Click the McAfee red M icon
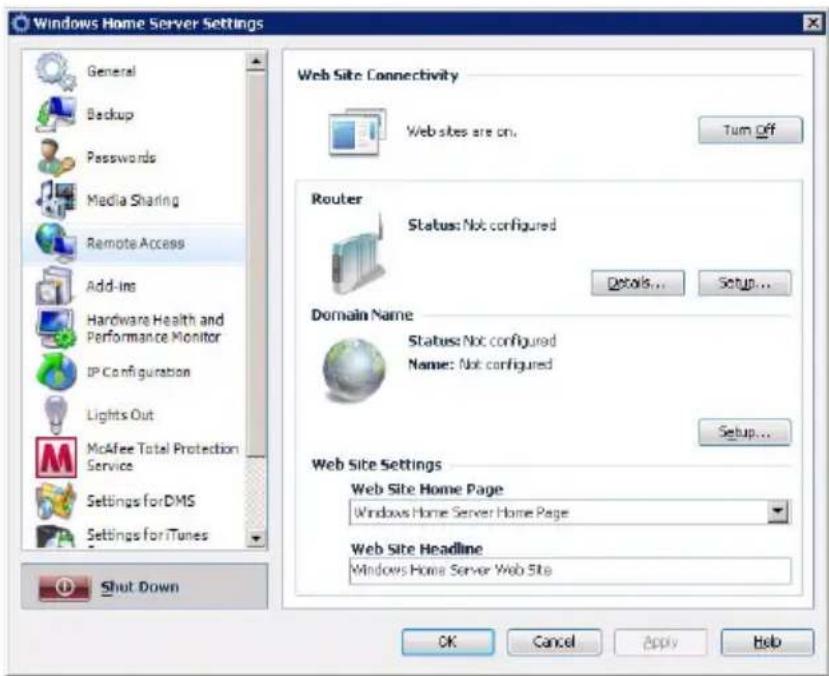Viewport: 829px width, 676px height. coord(56,457)
